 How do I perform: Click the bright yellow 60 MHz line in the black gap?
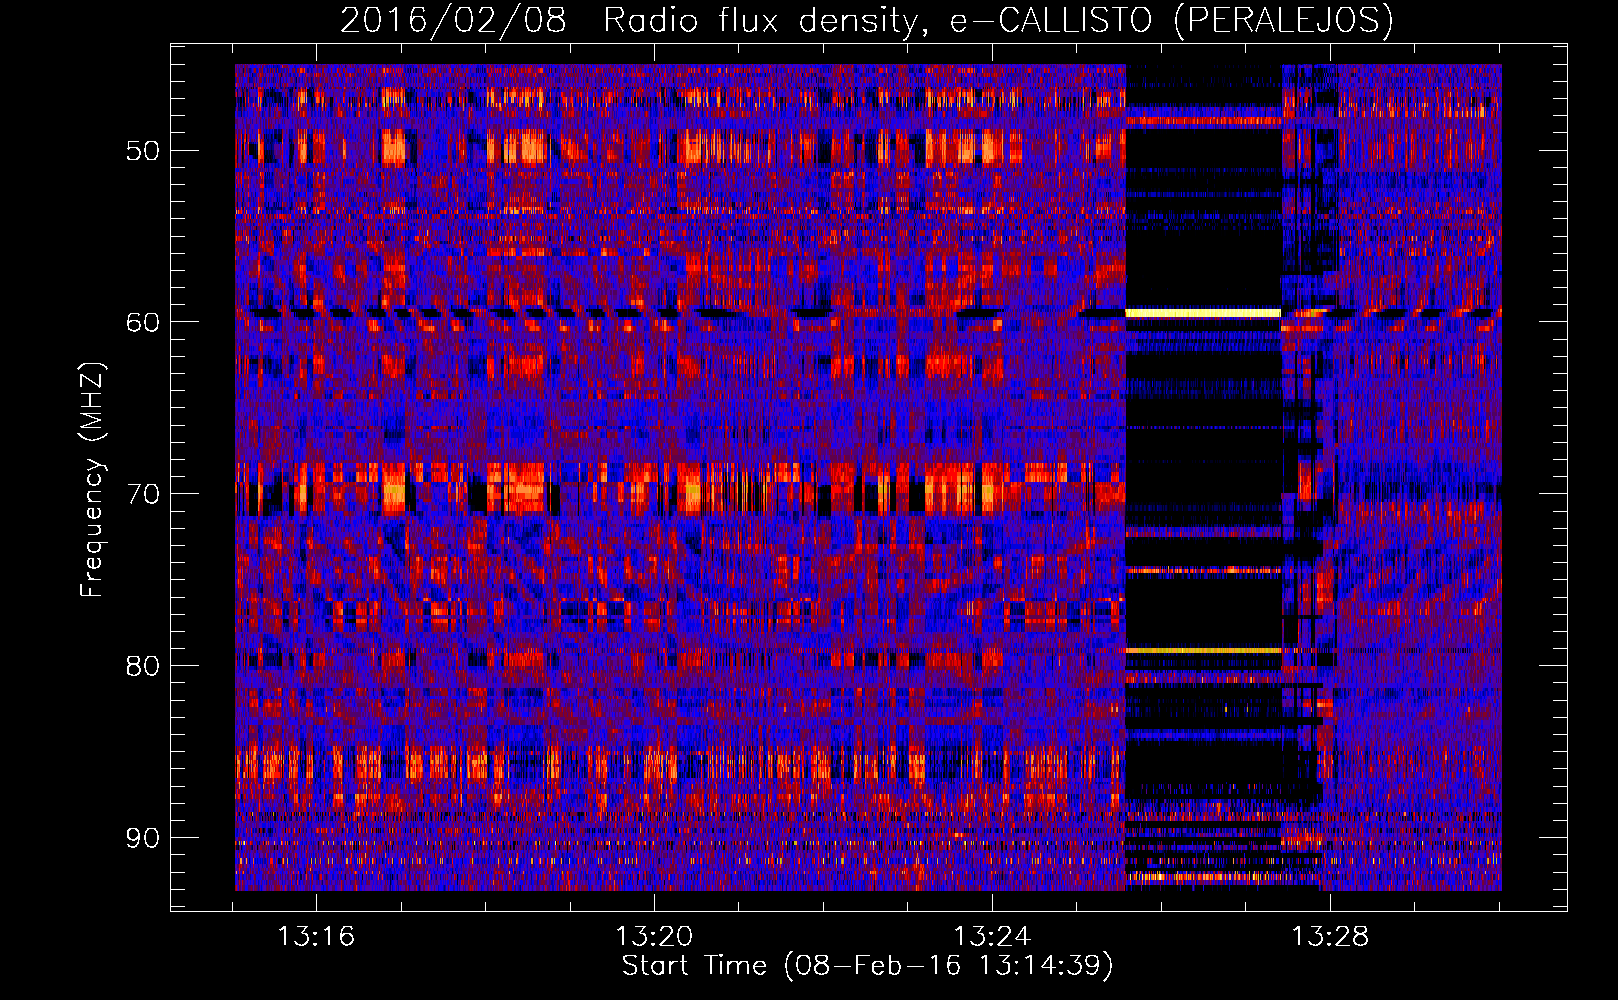1203,313
